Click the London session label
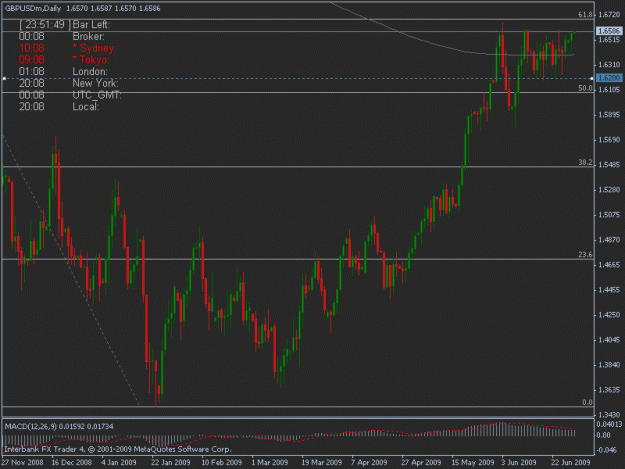This screenshot has height=469, width=625. click(90, 71)
